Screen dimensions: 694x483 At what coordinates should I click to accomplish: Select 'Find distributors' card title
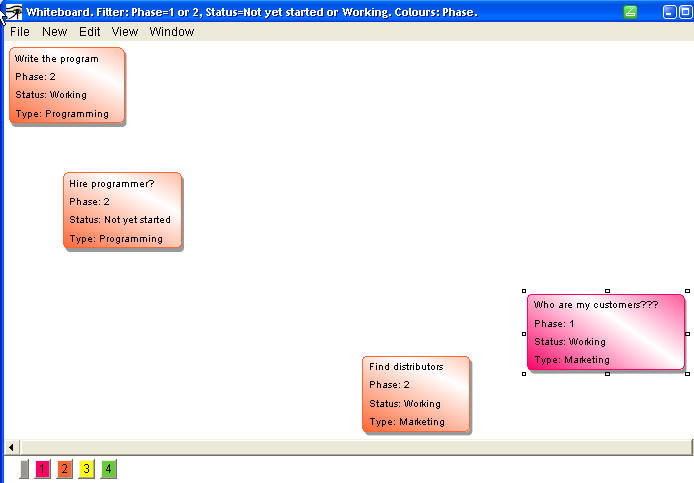(x=406, y=367)
